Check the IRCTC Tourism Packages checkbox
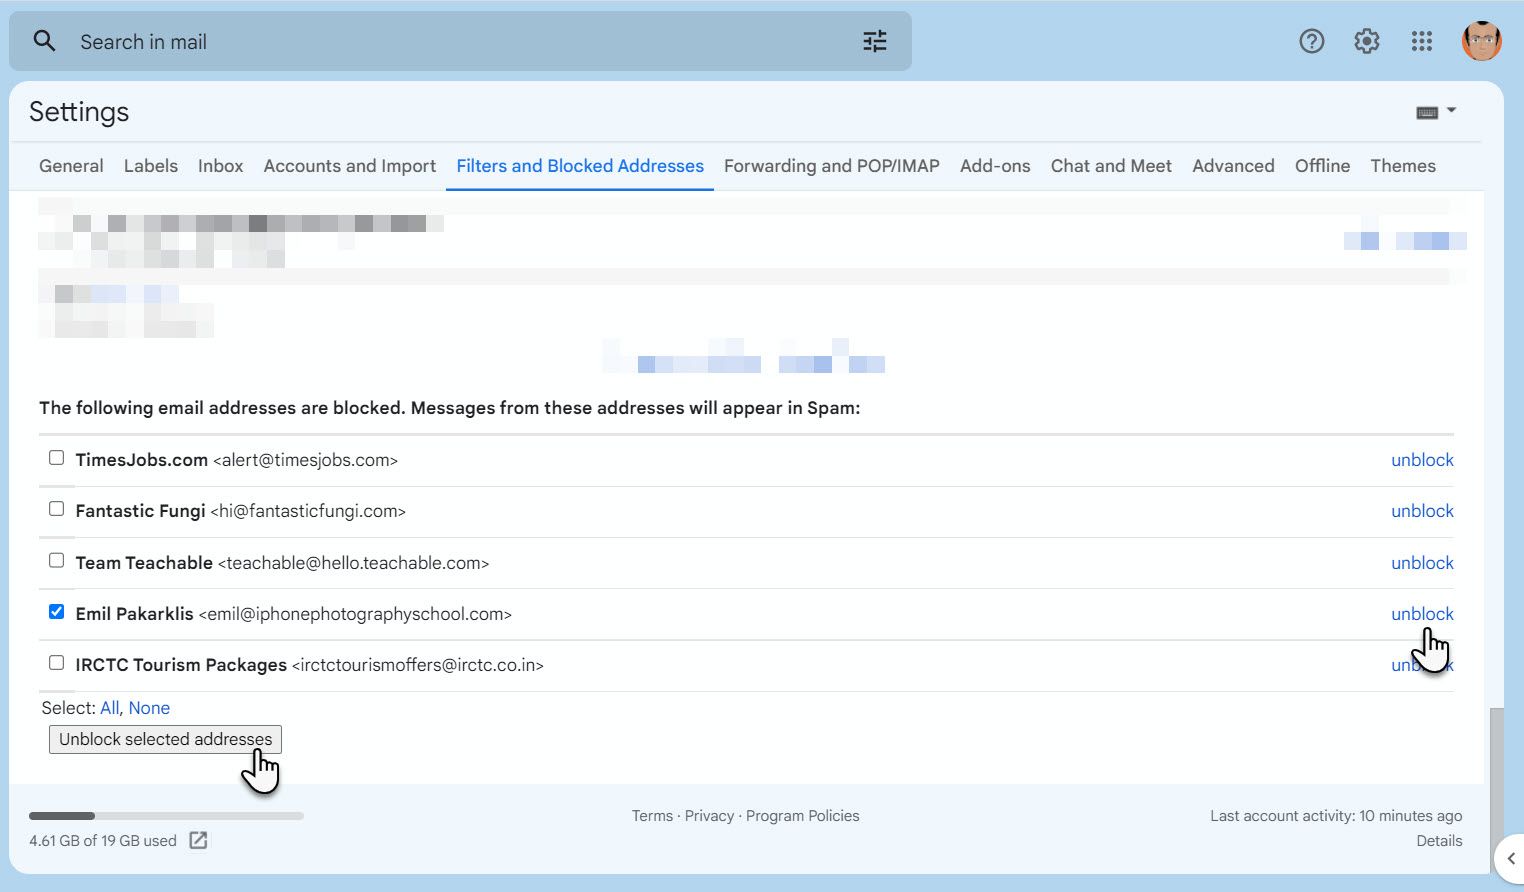The width and height of the screenshot is (1524, 892). click(x=56, y=662)
